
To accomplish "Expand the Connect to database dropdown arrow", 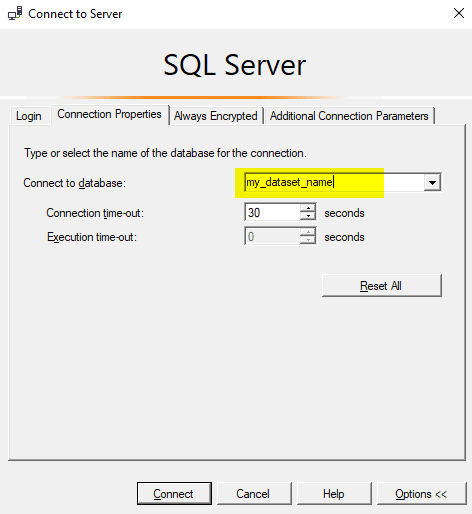I will pos(432,182).
